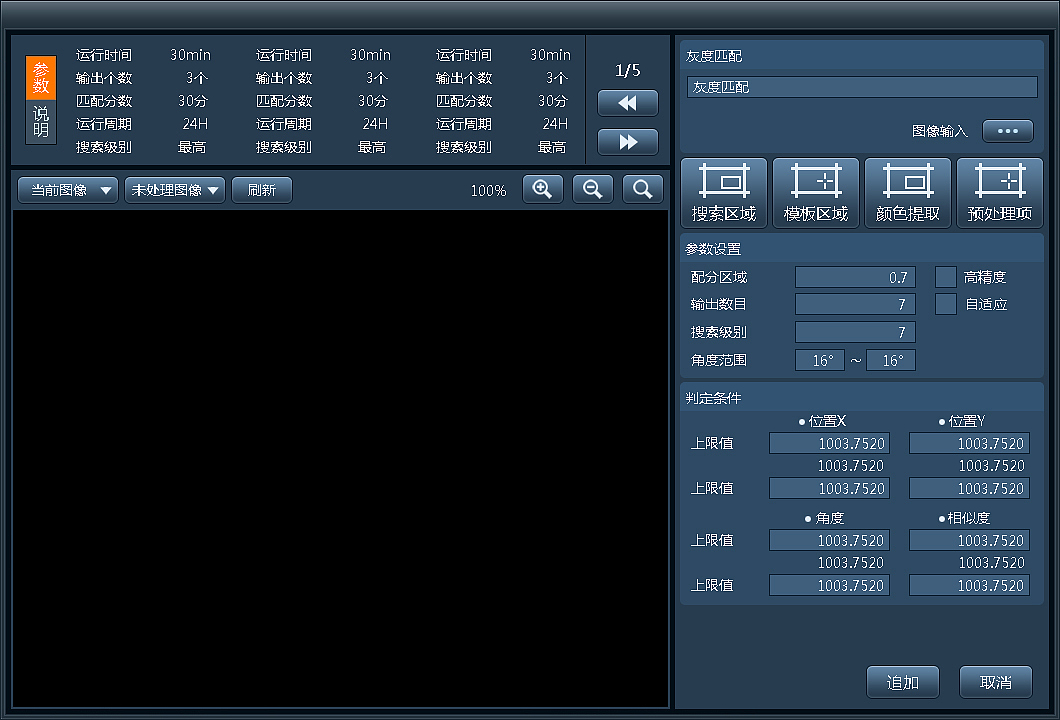Select the 搜索区域 search region tool

(723, 193)
